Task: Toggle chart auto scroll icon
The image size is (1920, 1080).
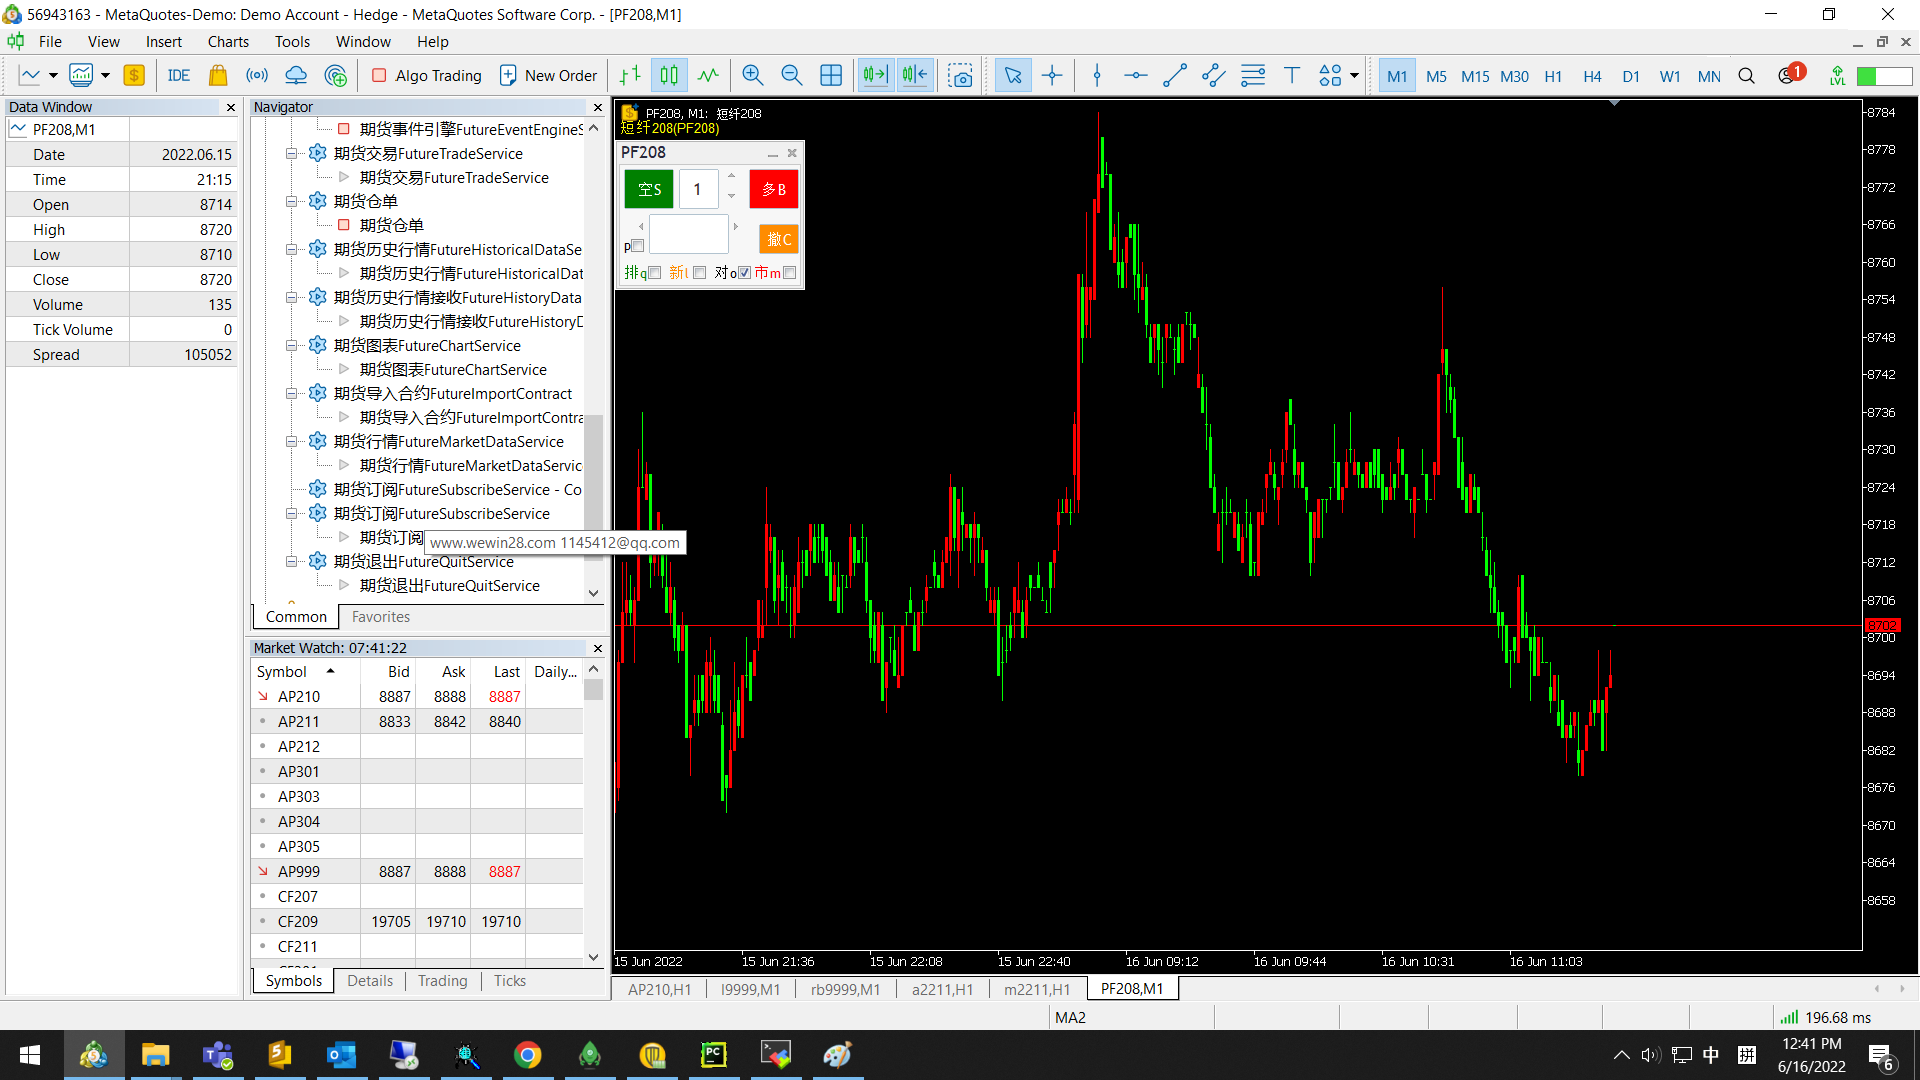Action: pyautogui.click(x=875, y=76)
